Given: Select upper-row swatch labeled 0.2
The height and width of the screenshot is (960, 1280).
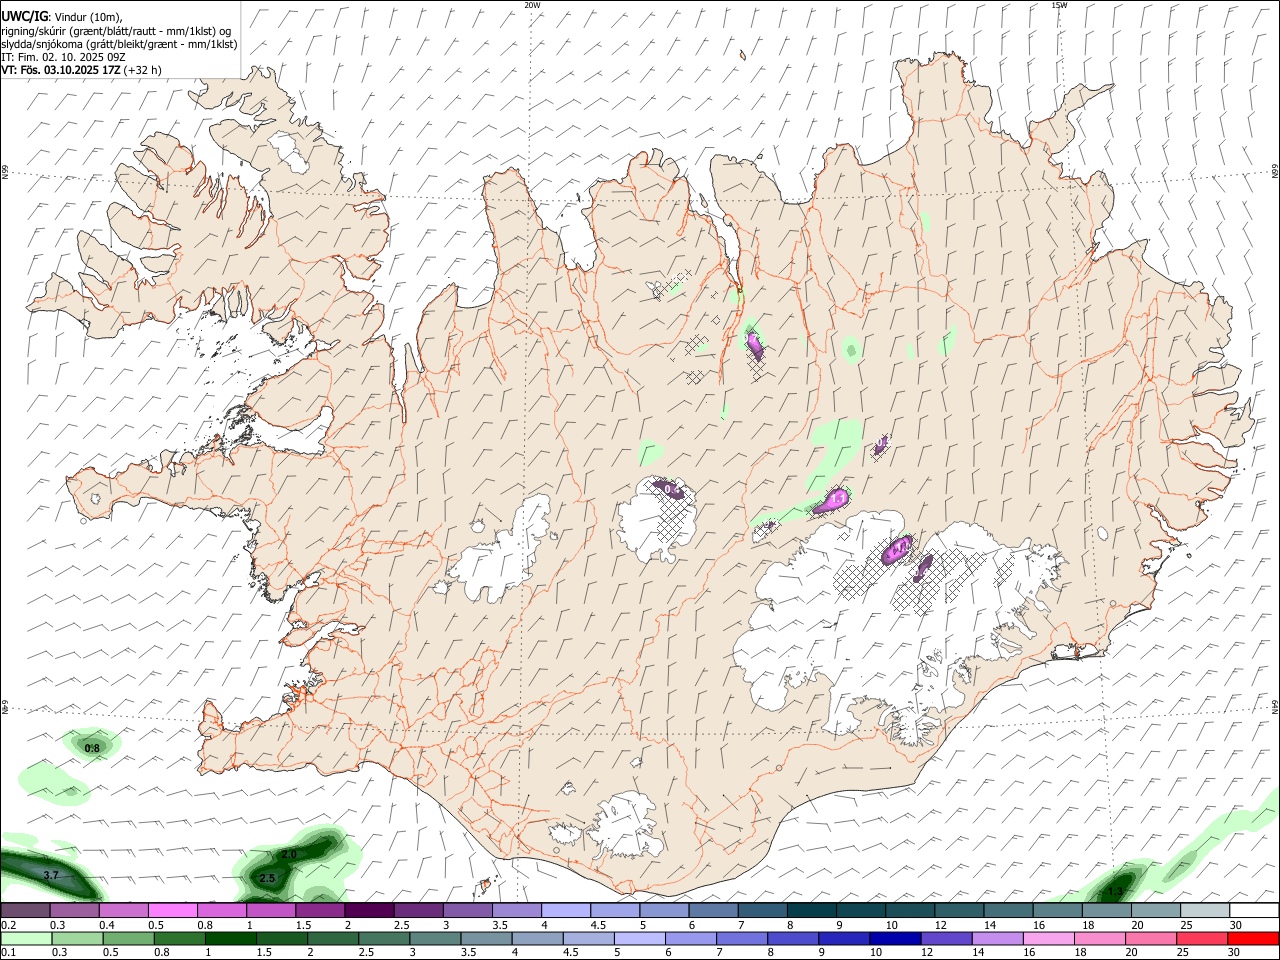Looking at the screenshot, I should [25, 910].
